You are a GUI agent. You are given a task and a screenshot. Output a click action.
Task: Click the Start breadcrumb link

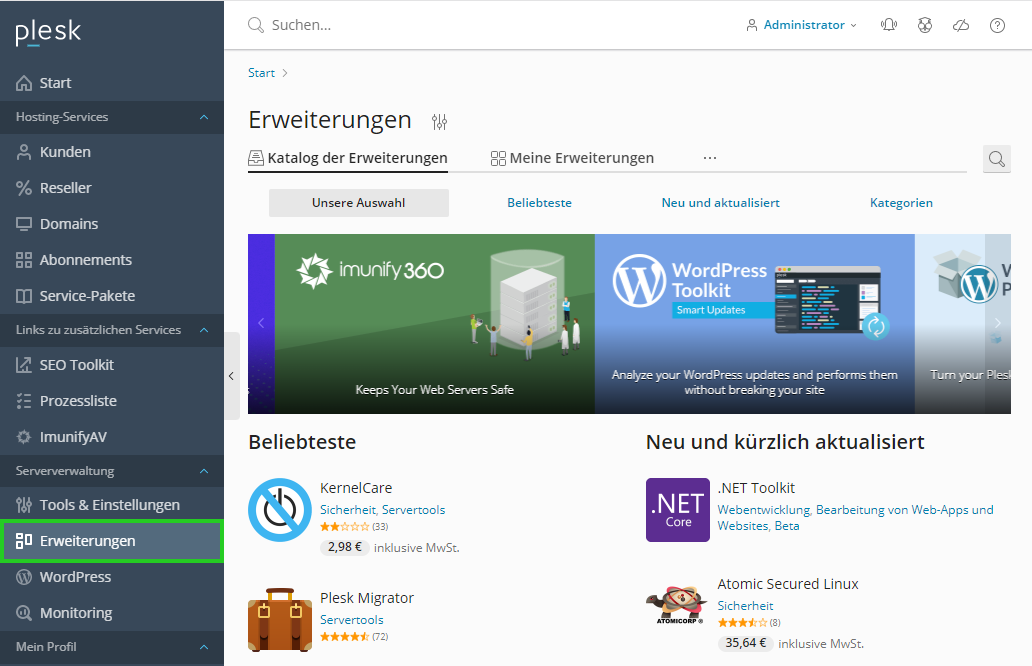(261, 73)
